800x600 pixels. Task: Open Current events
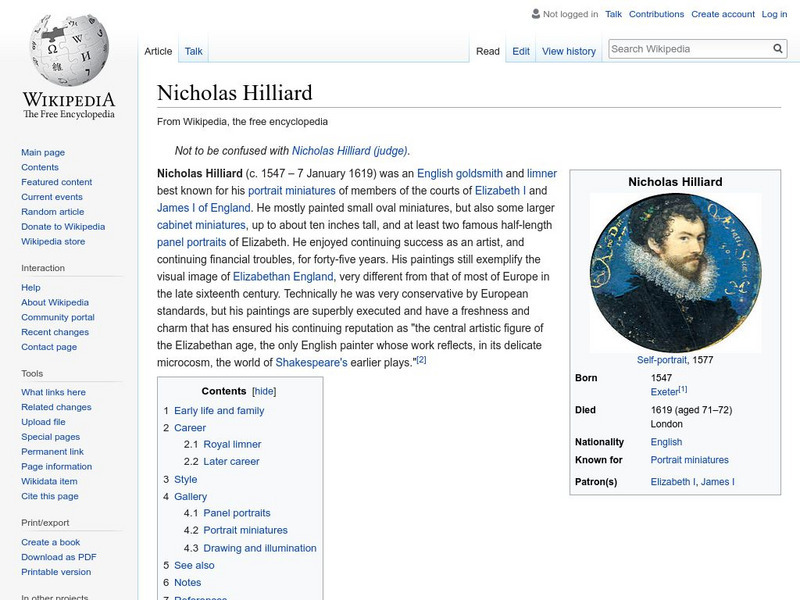52,196
